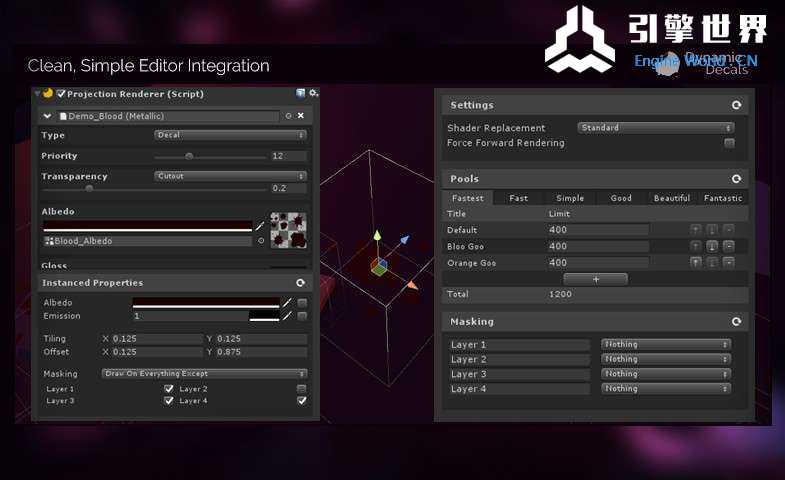Remove Demo_Blood projection with the X icon

[x=301, y=116]
